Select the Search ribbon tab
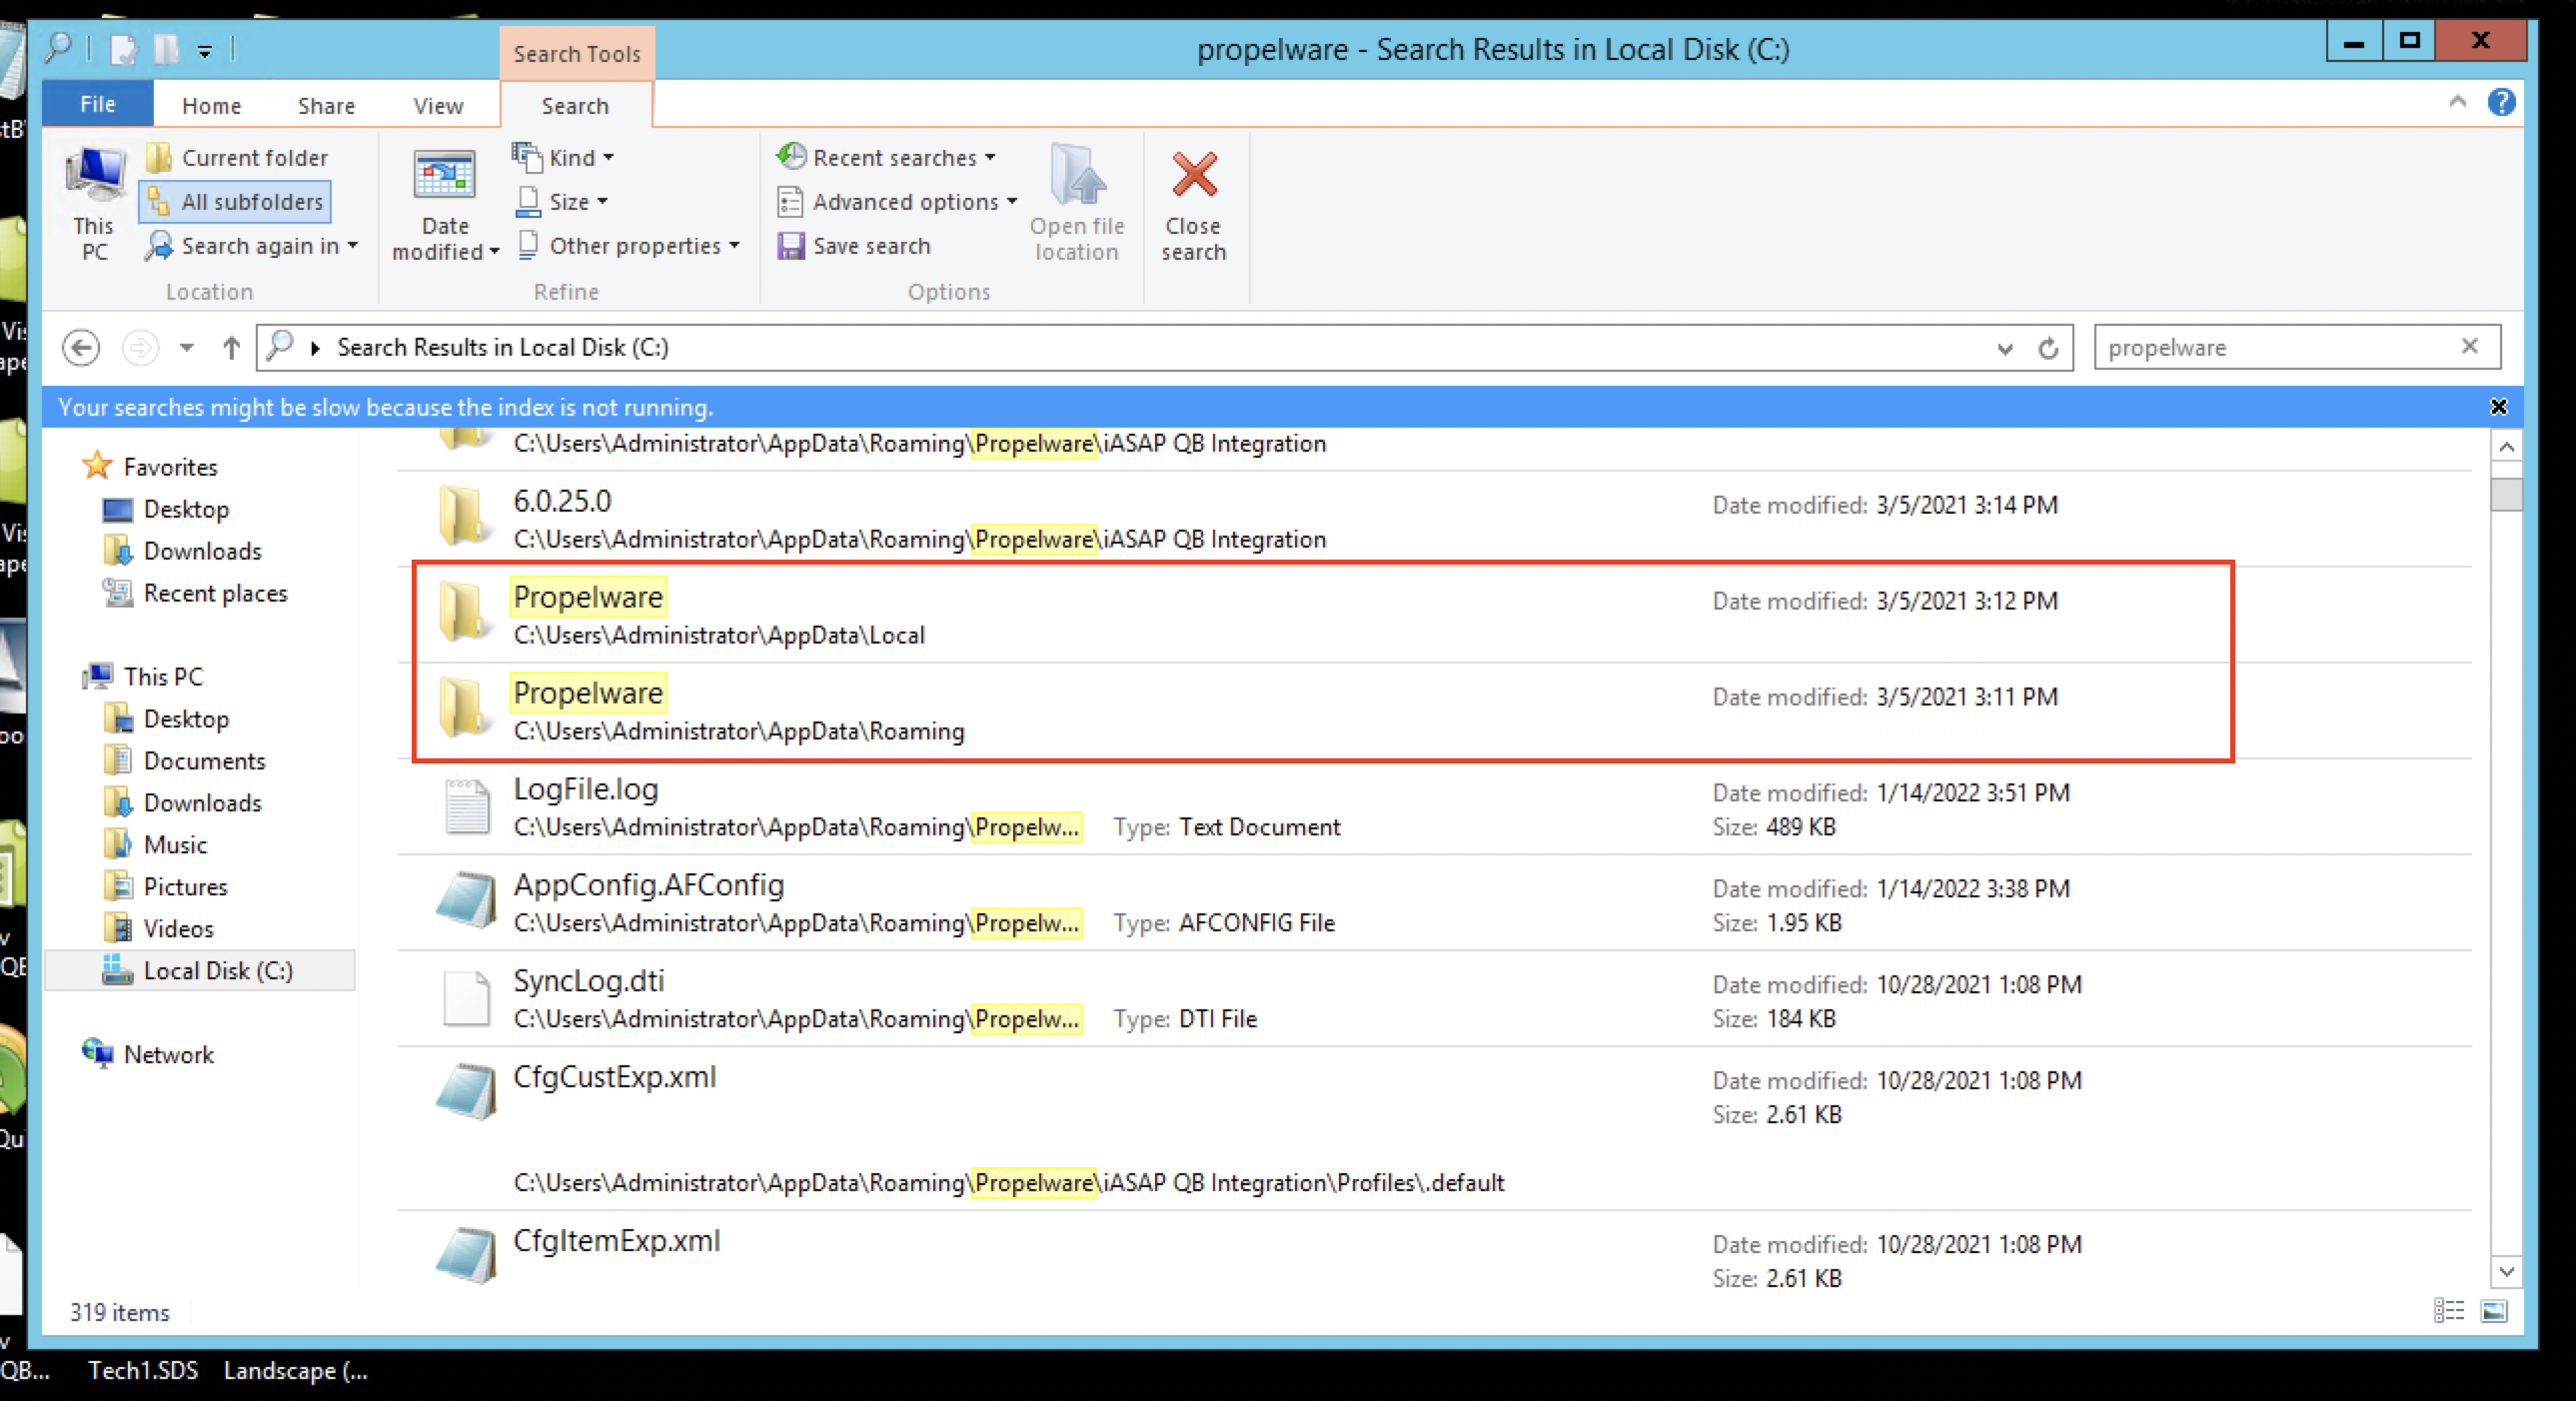 575,105
